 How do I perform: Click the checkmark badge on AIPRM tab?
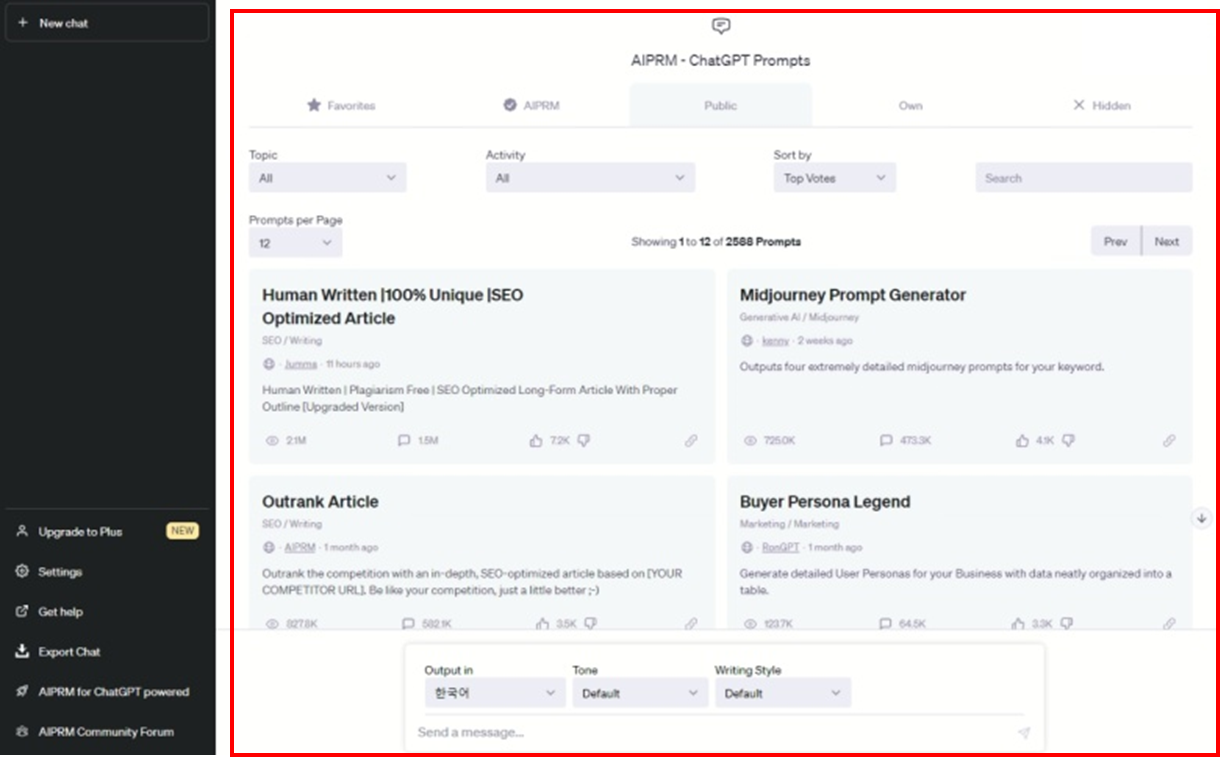click(510, 105)
